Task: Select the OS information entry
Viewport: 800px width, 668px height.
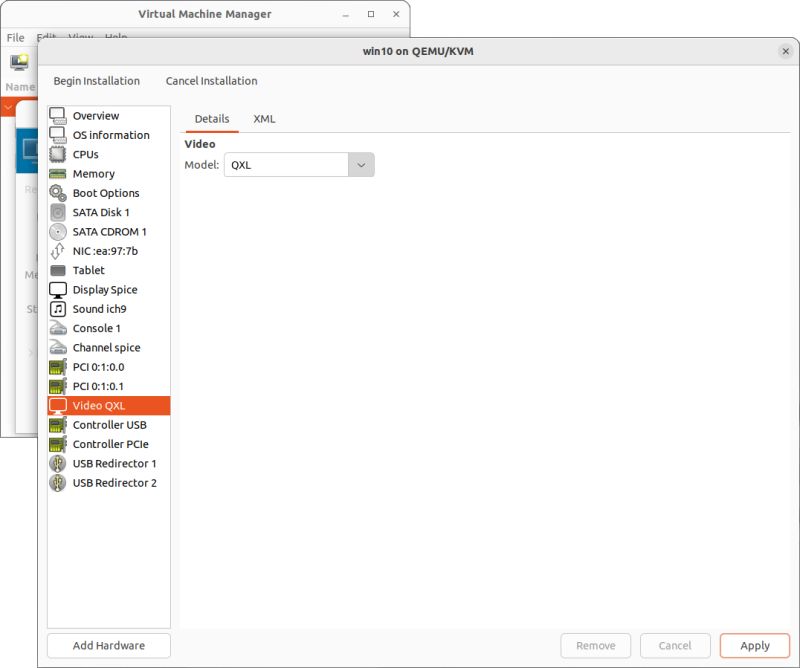Action: (59, 135)
